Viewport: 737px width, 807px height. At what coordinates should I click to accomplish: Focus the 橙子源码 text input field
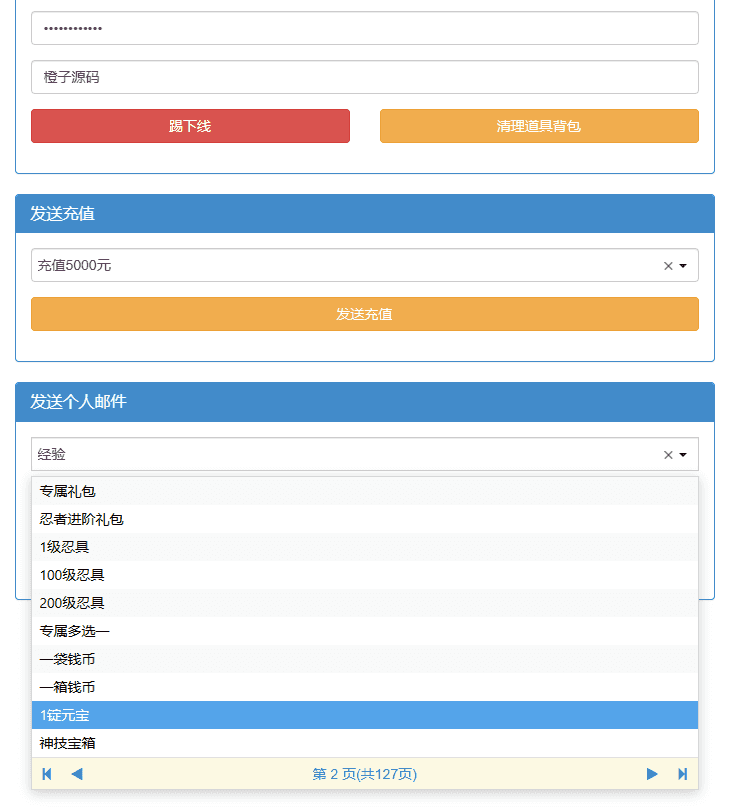click(364, 77)
